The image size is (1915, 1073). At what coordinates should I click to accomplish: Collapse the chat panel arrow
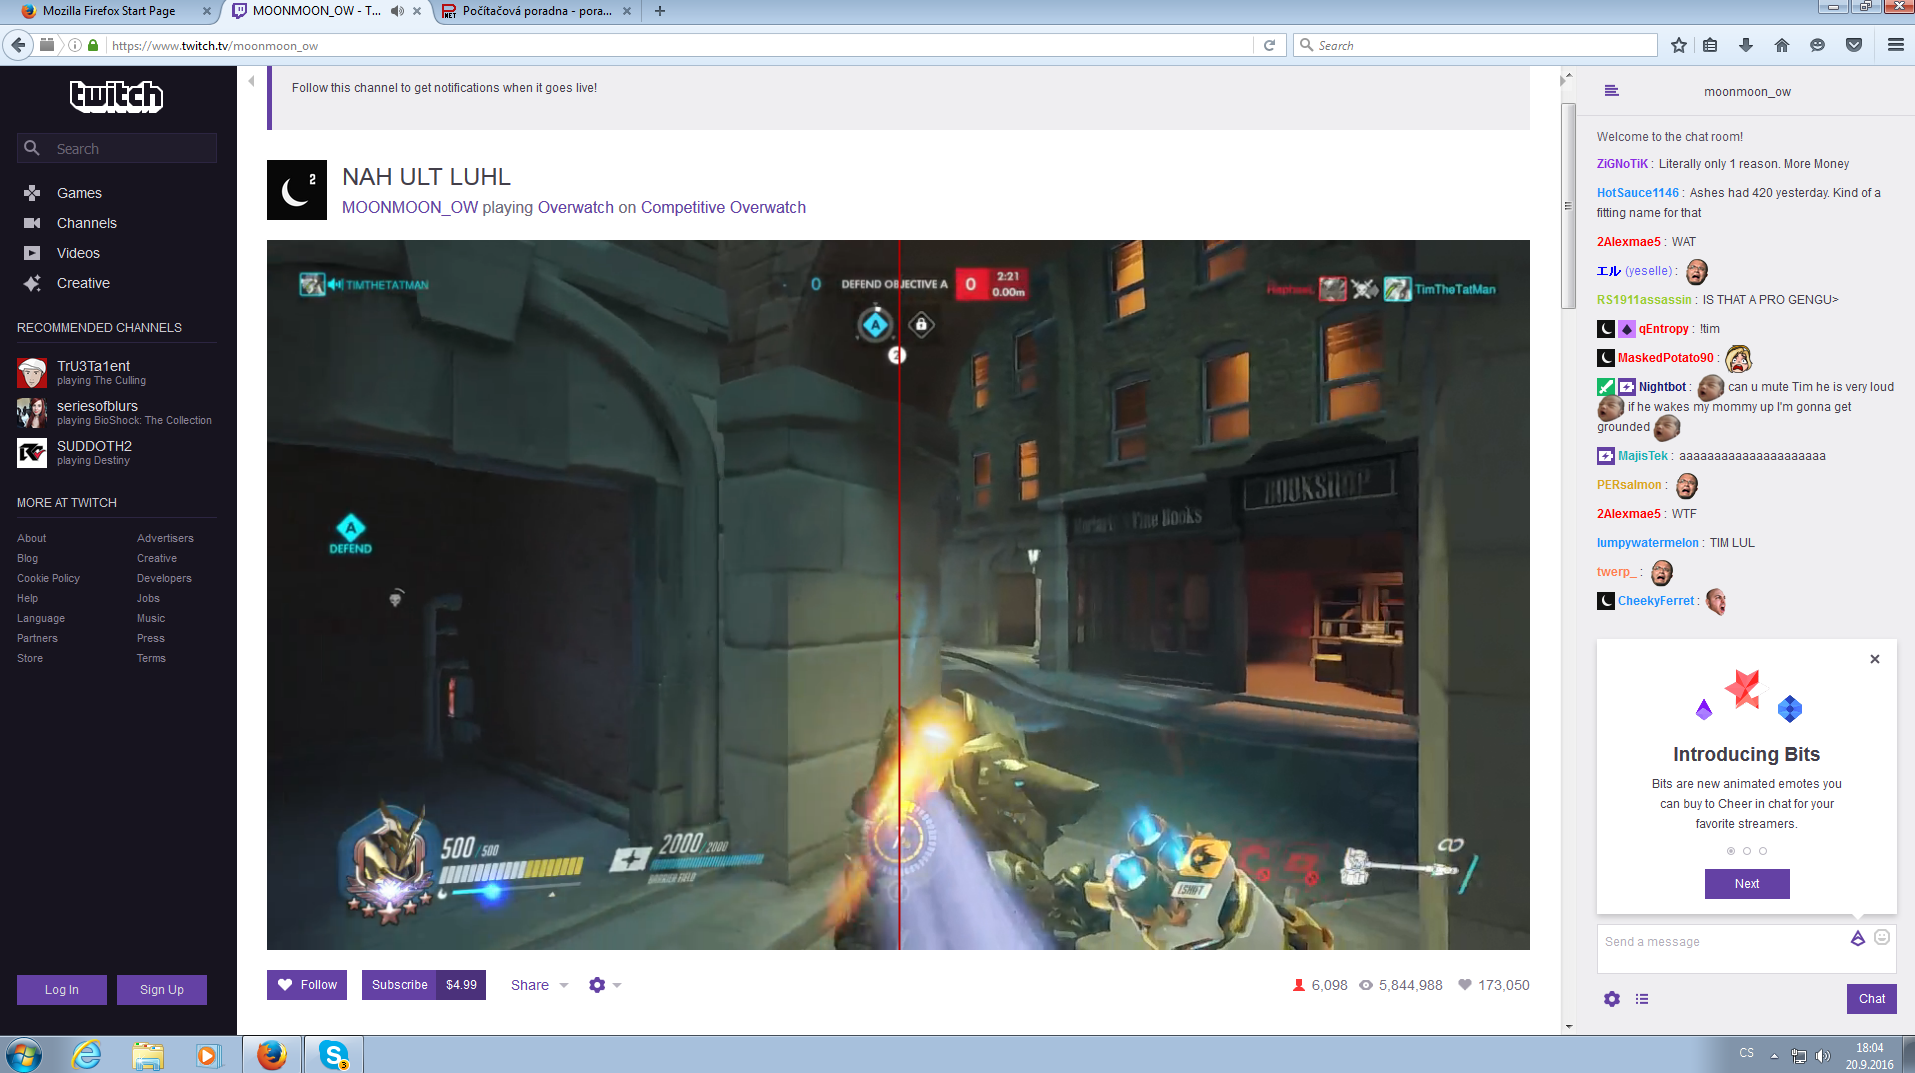(1562, 81)
